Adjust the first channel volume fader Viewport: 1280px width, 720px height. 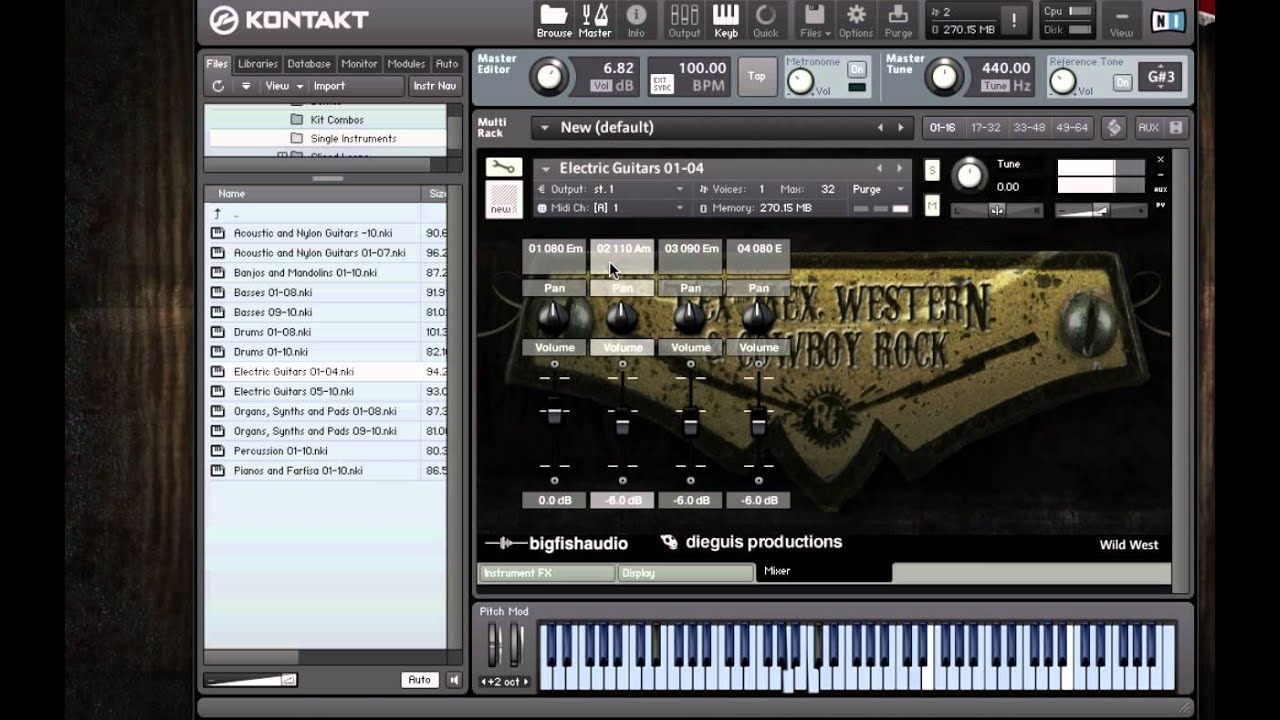(554, 415)
